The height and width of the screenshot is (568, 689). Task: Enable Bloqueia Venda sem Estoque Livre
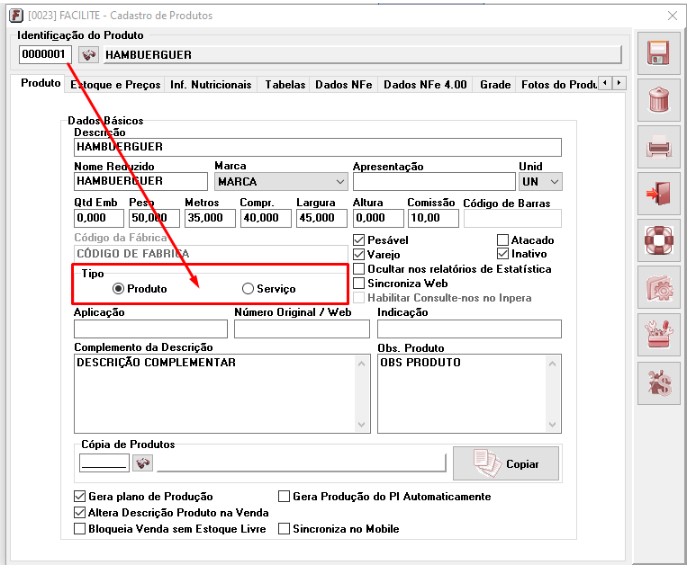(x=80, y=529)
